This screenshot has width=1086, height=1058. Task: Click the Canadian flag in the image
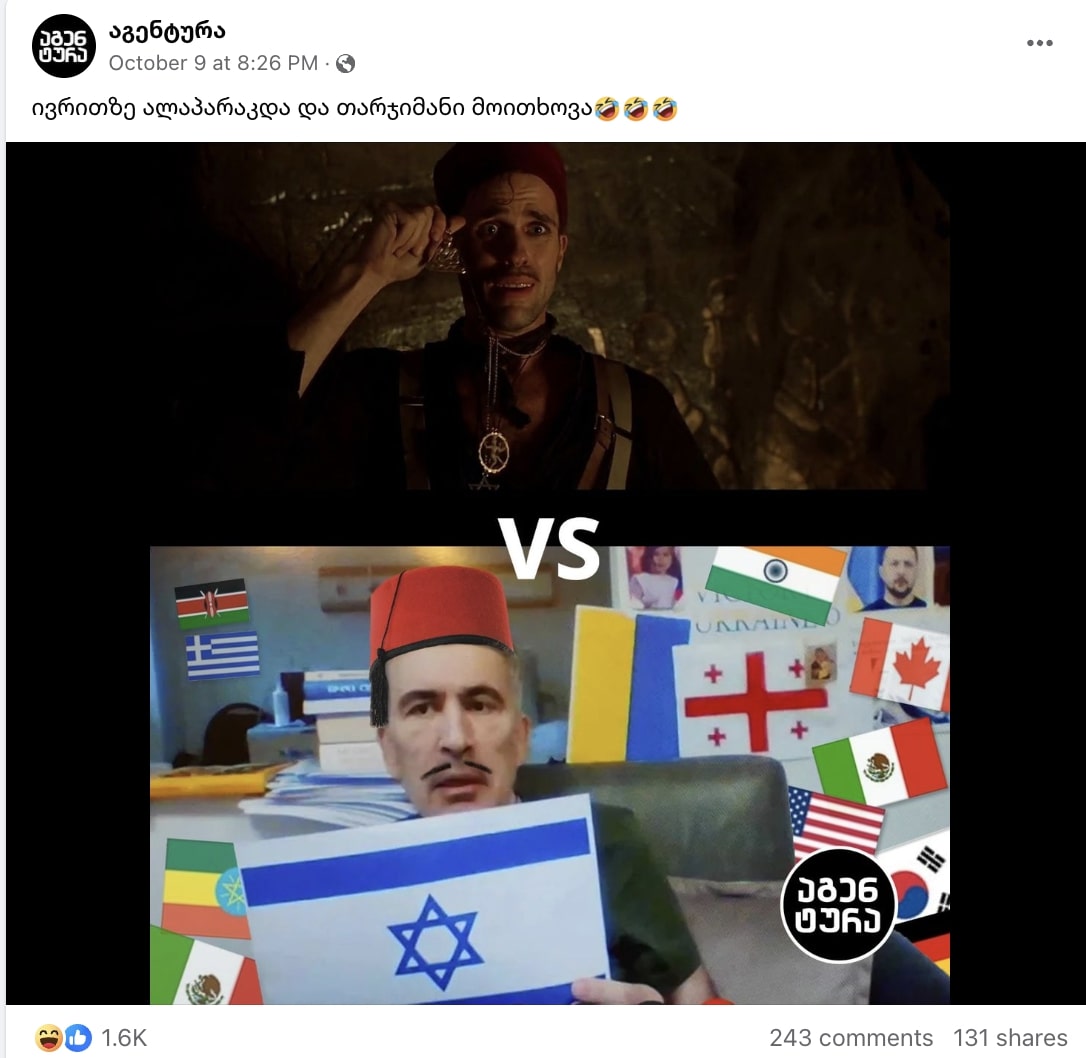coord(900,665)
